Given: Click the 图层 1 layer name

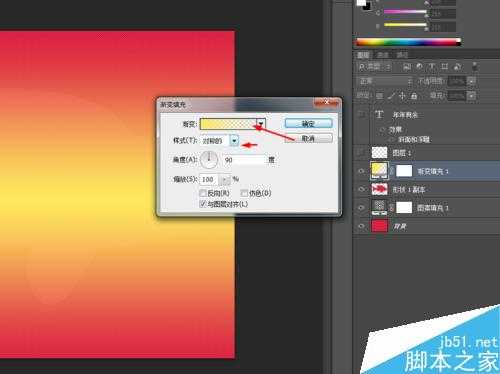Looking at the screenshot, I should point(401,153).
